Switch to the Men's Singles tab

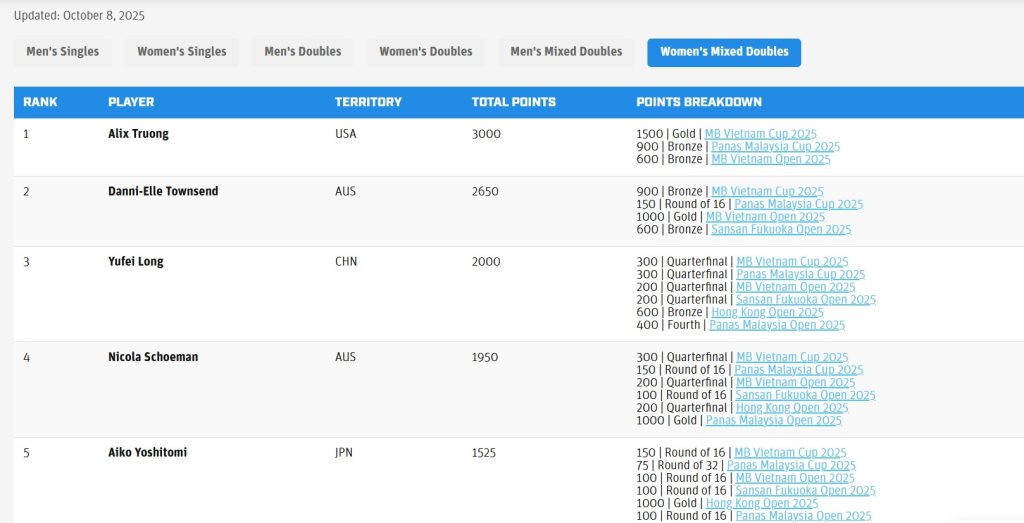coord(62,52)
